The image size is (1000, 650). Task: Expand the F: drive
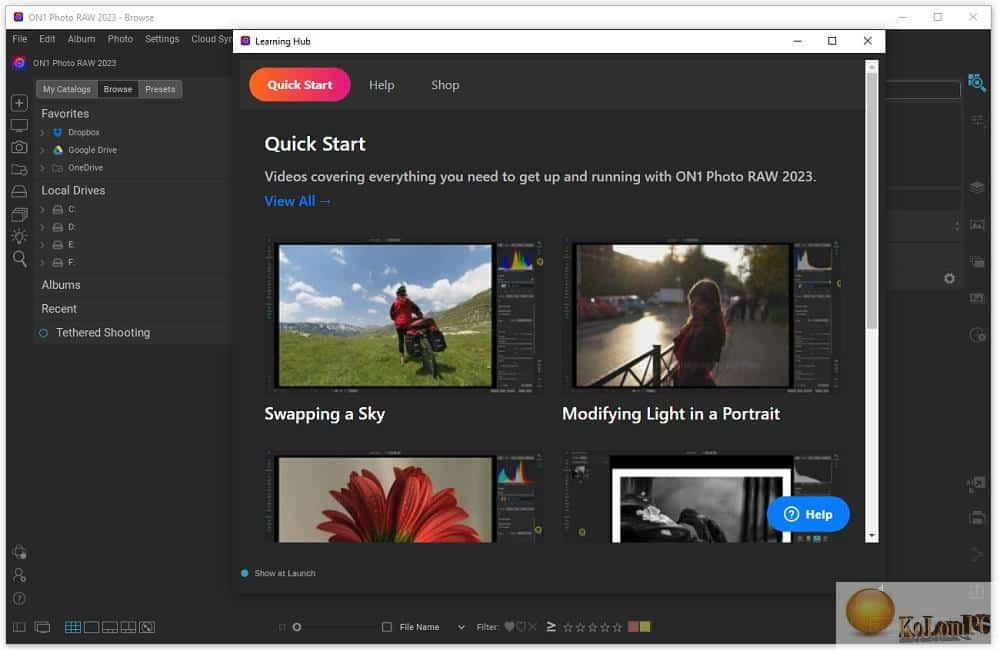tap(42, 262)
